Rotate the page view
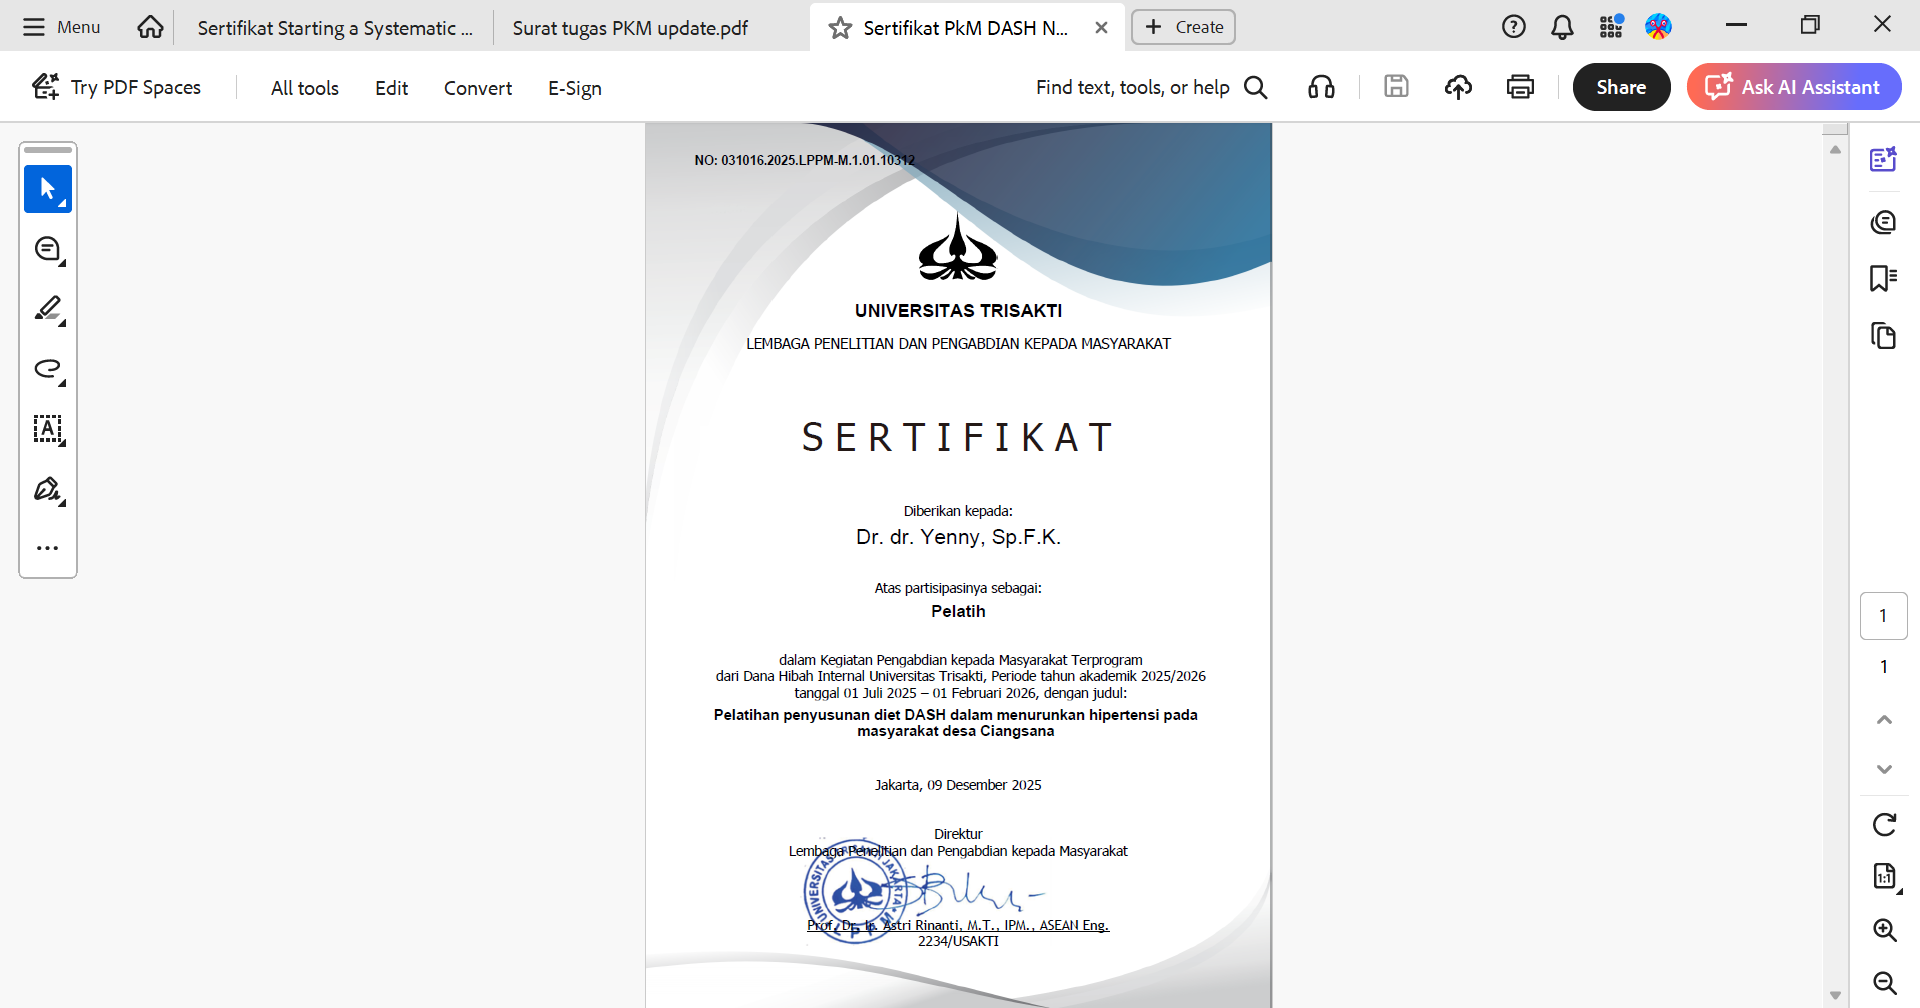Image resolution: width=1920 pixels, height=1008 pixels. (x=1884, y=824)
